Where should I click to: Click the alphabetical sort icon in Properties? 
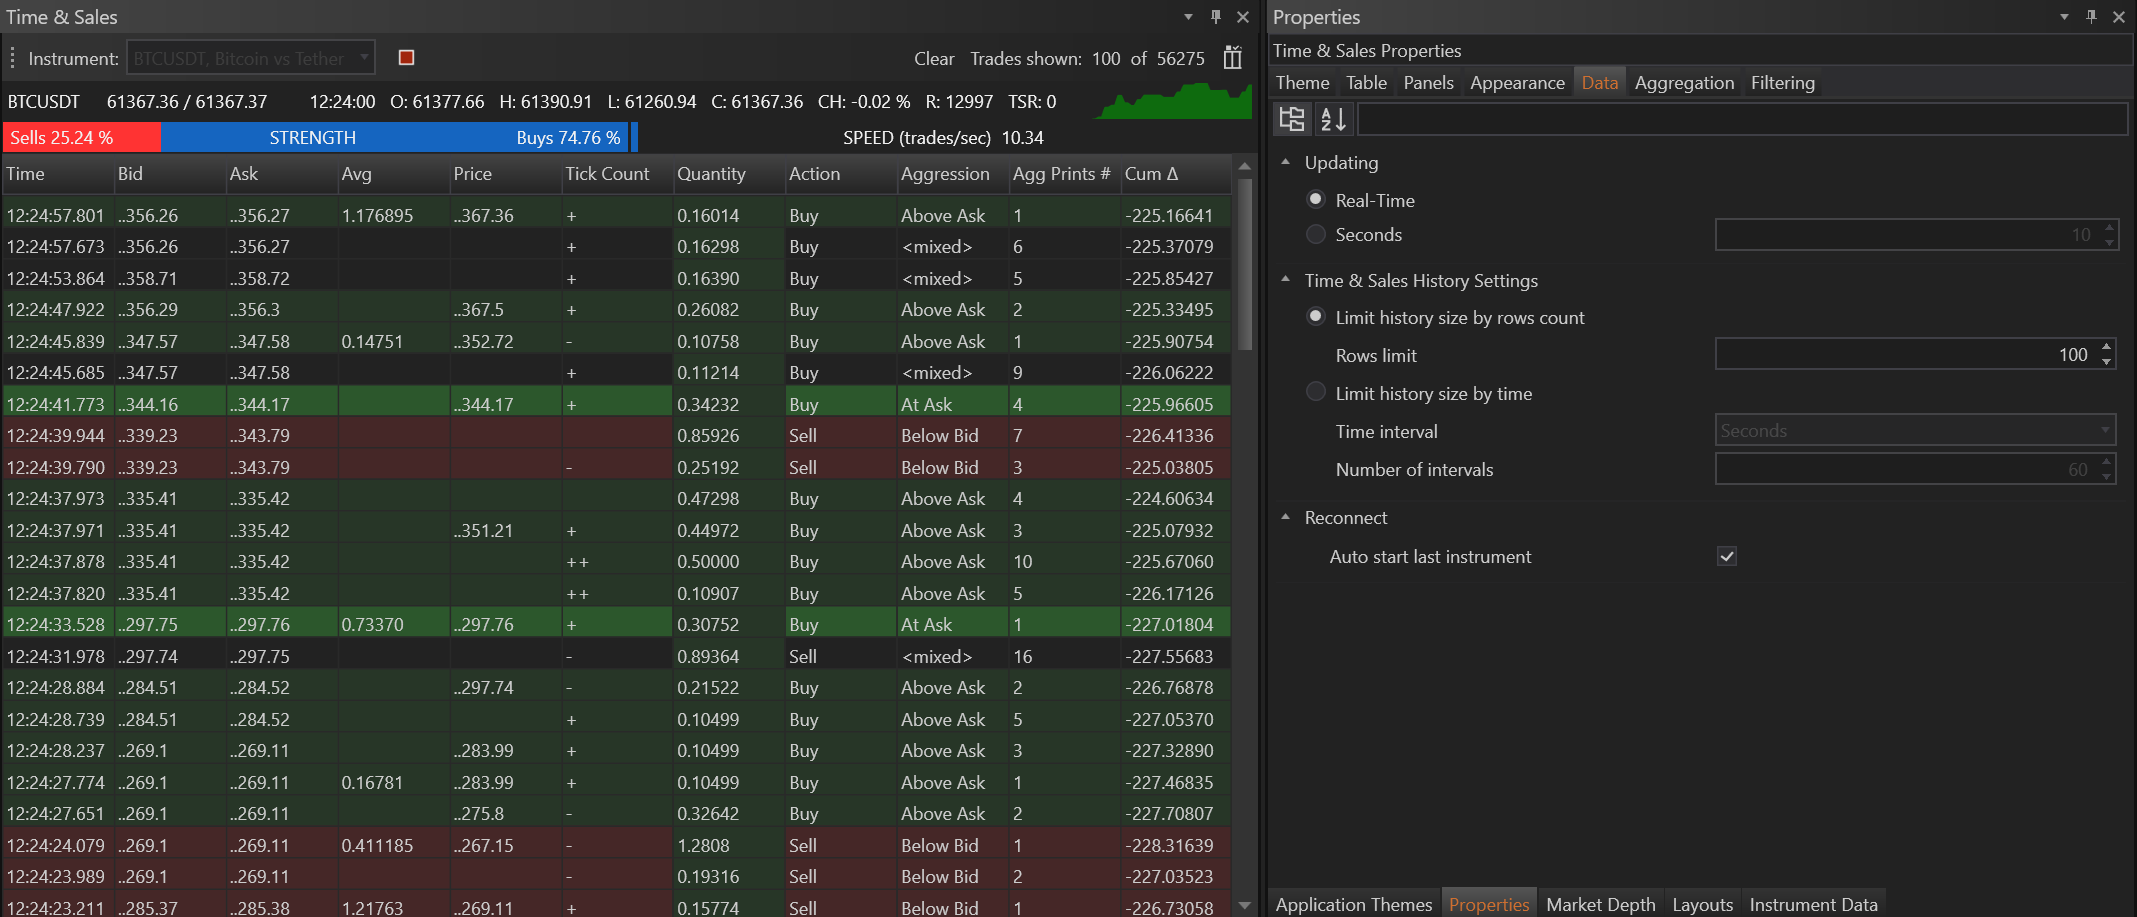tap(1333, 119)
